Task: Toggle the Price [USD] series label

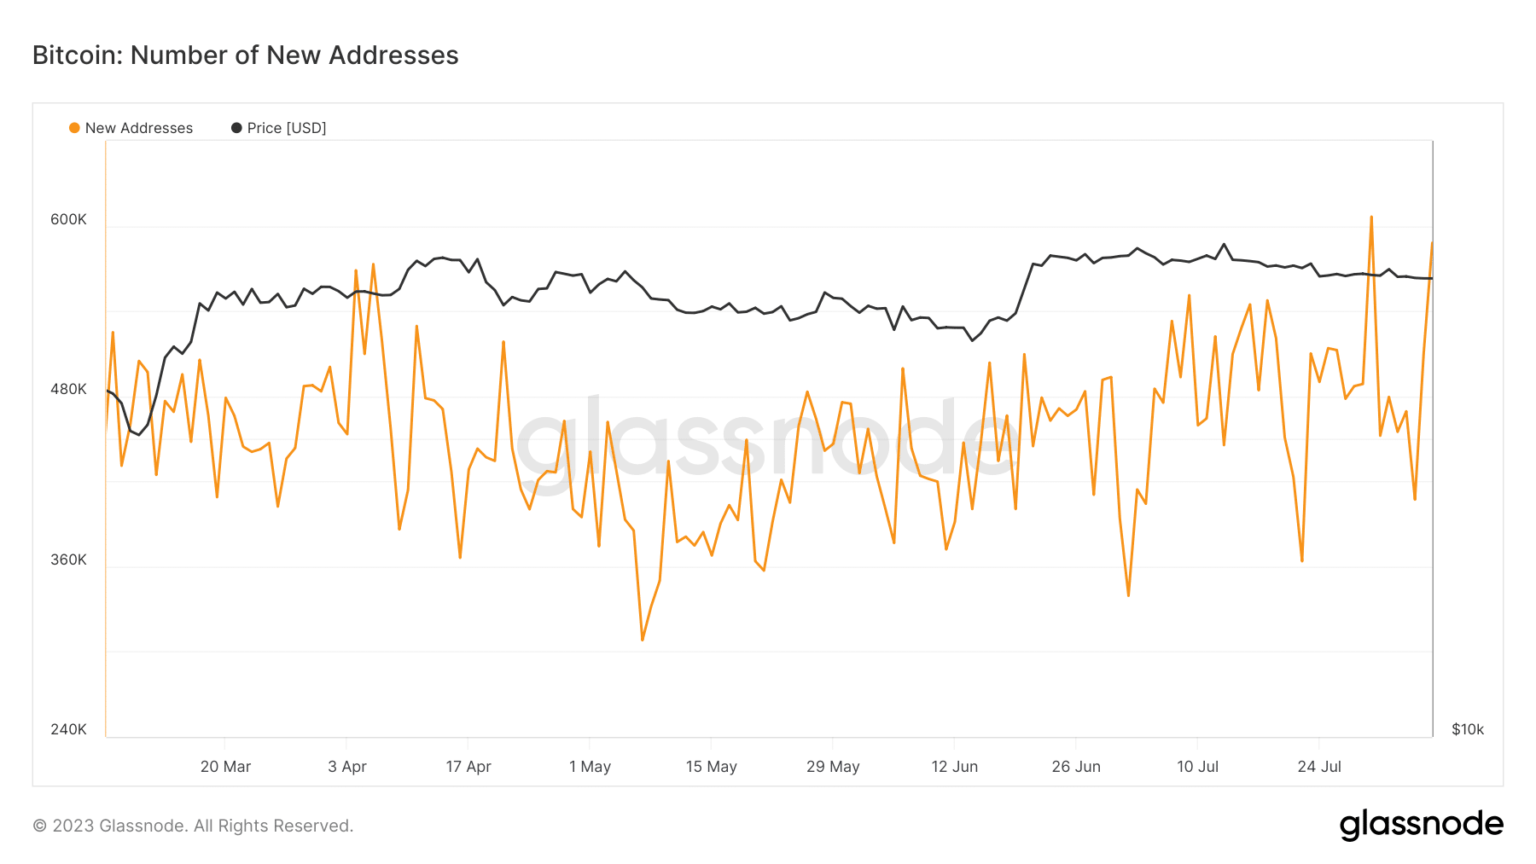Action: [x=286, y=128]
